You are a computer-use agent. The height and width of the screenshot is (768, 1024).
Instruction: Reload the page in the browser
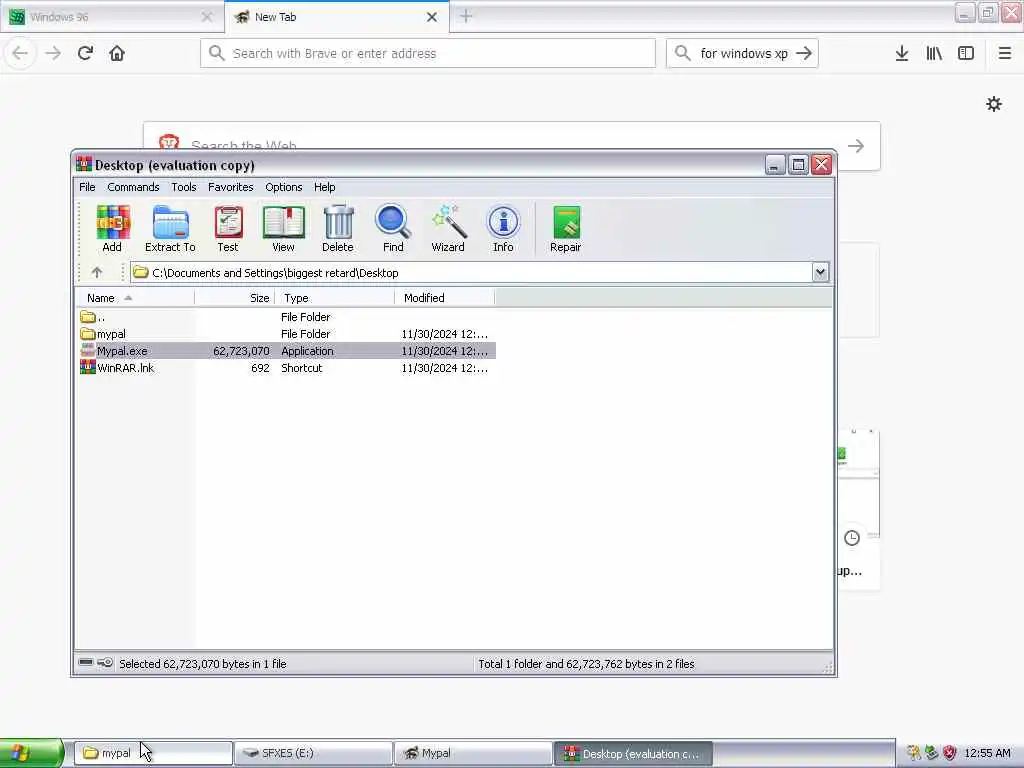tap(85, 53)
